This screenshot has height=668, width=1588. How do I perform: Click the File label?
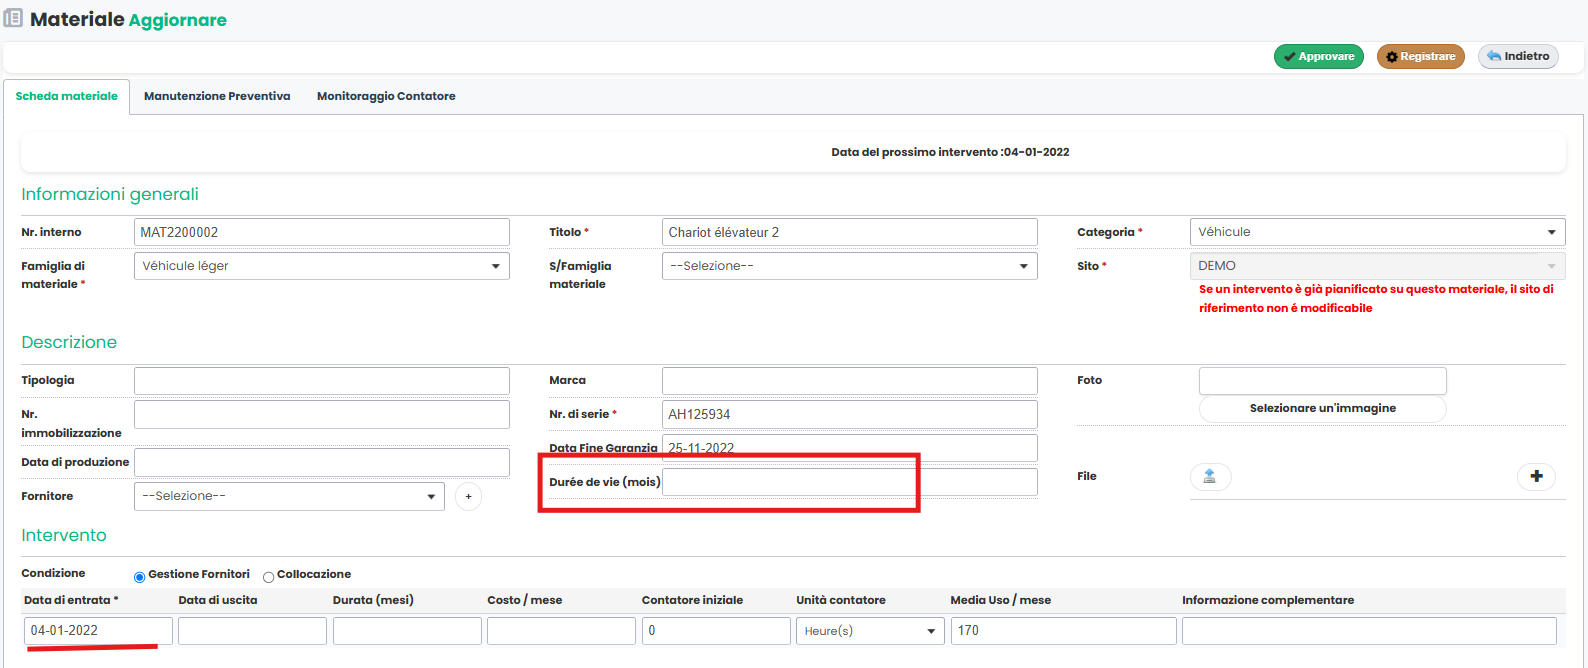click(1087, 477)
